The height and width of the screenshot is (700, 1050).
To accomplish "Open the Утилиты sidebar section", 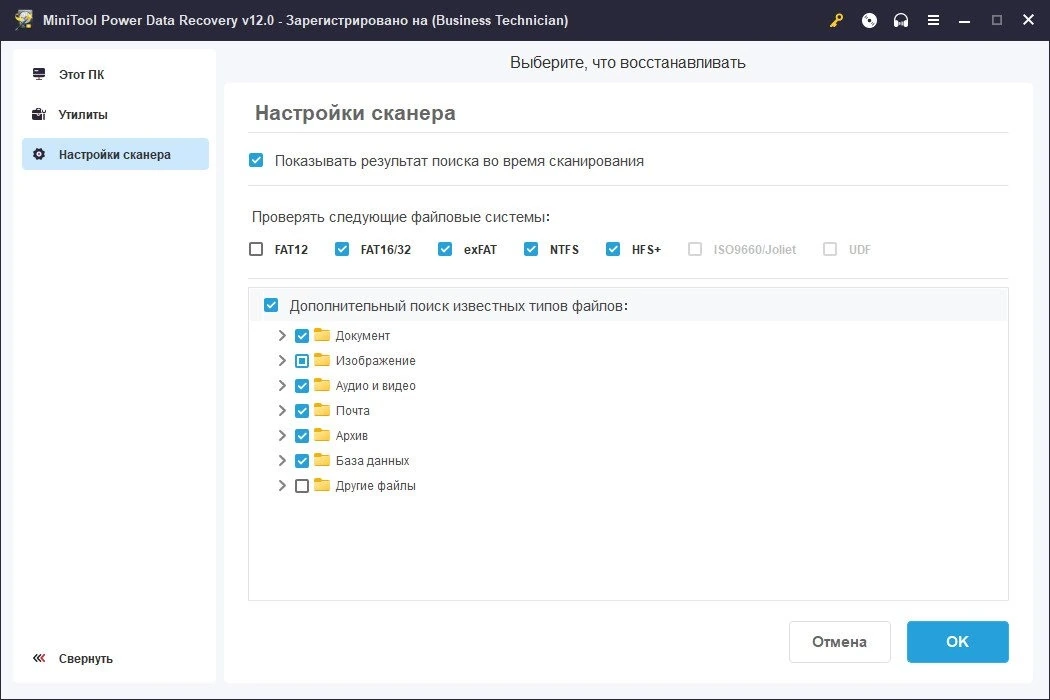I will [x=115, y=115].
